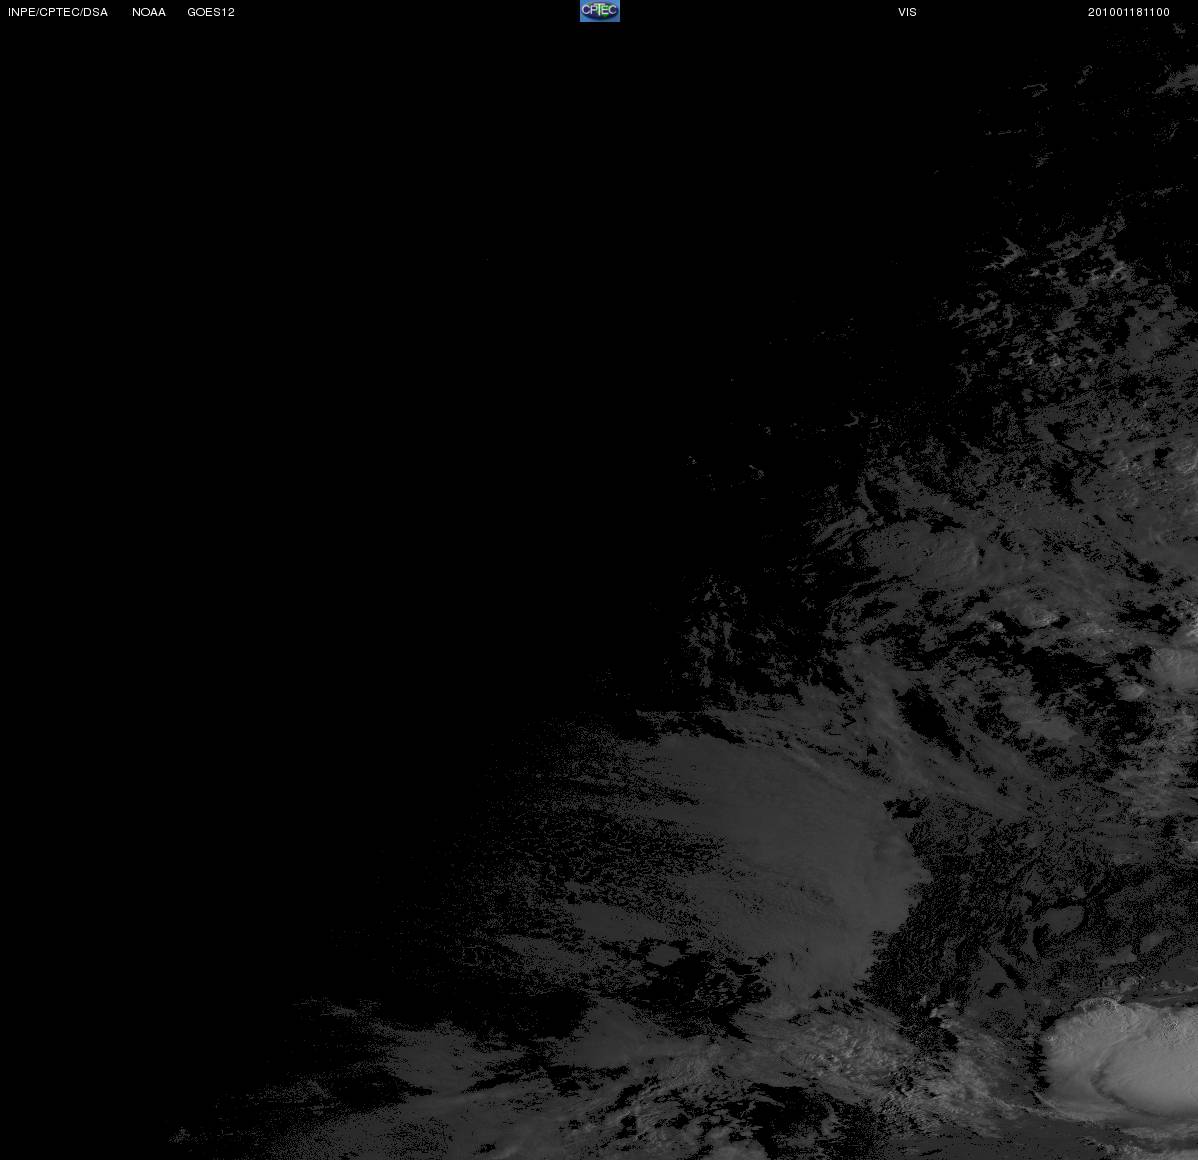The height and width of the screenshot is (1160, 1198).
Task: Click the GOES12 satellite label
Action: [x=211, y=12]
